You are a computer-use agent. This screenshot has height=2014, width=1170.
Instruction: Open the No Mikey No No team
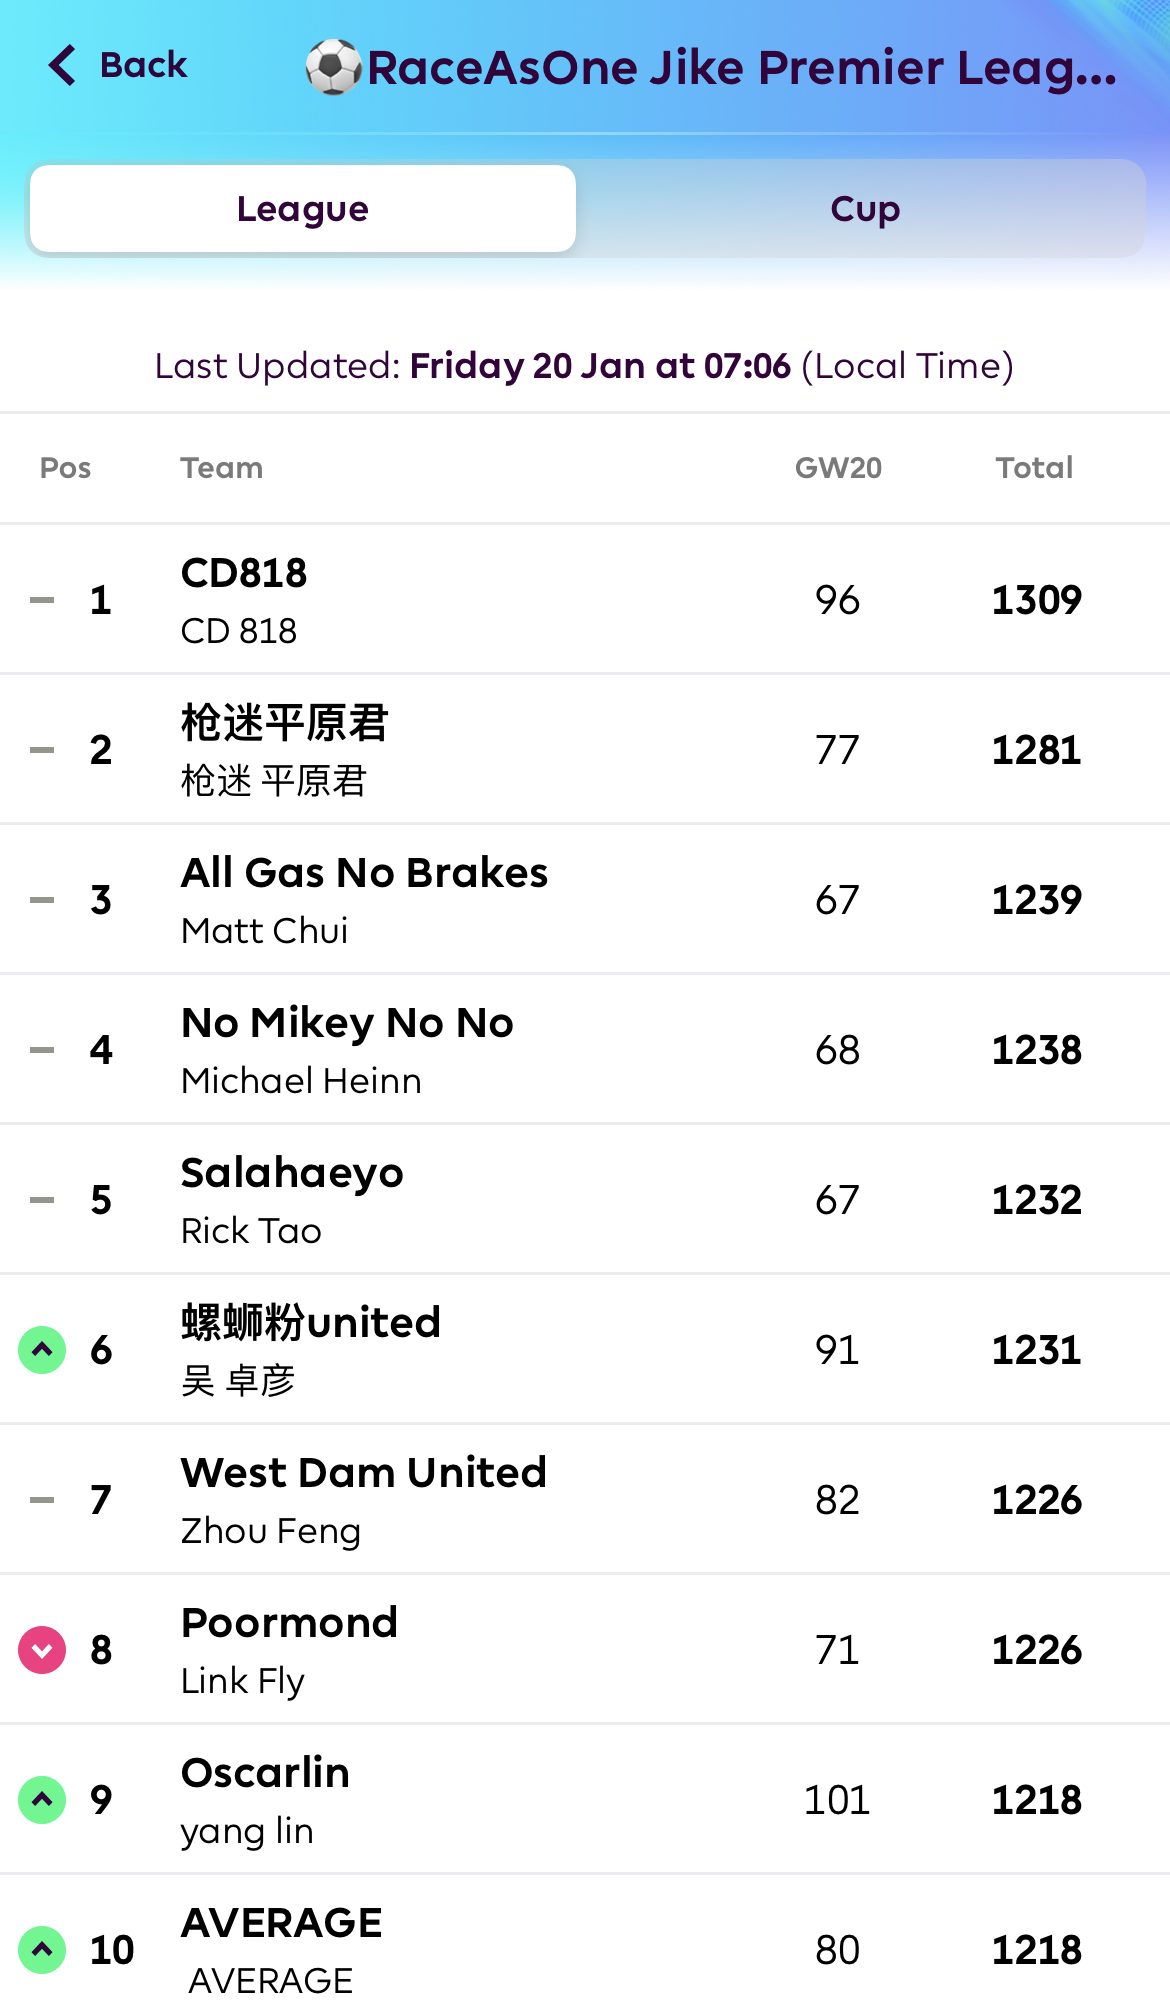[x=347, y=1023]
